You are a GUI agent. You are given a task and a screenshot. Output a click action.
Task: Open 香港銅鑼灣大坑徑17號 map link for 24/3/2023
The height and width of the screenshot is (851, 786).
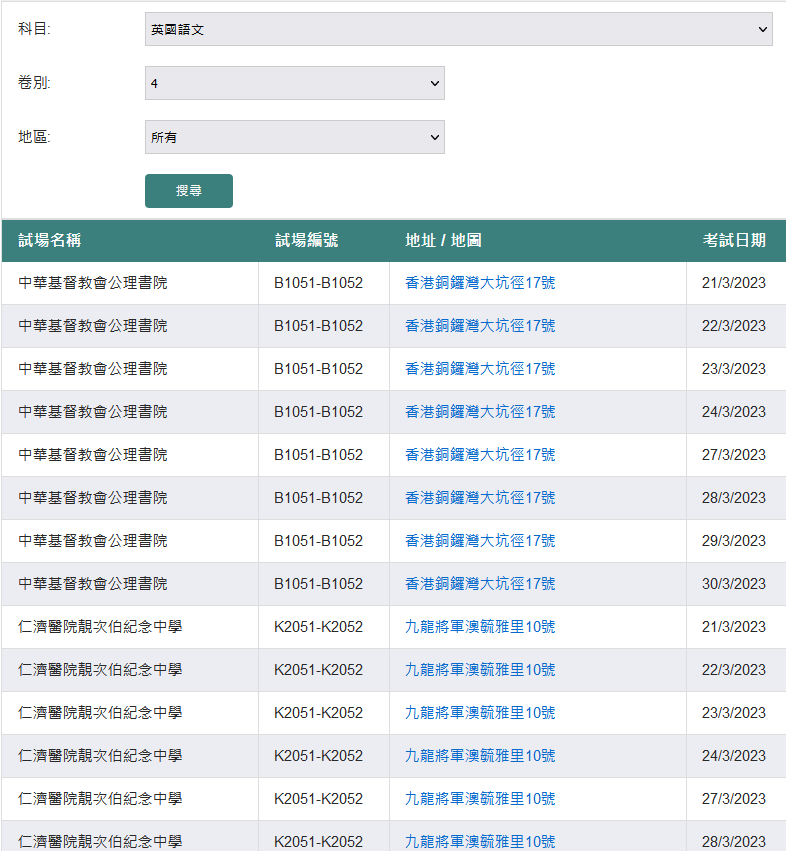click(x=480, y=411)
